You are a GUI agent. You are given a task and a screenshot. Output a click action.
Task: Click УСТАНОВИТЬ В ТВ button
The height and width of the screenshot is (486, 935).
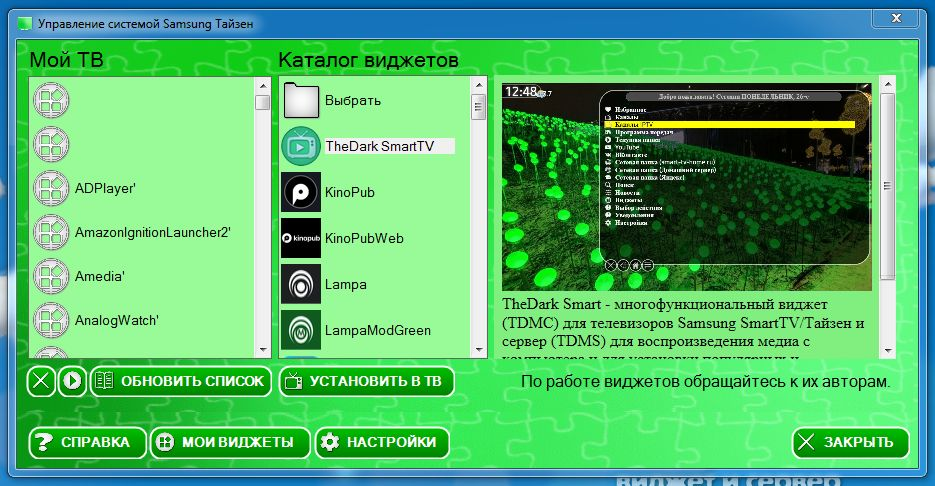point(367,381)
